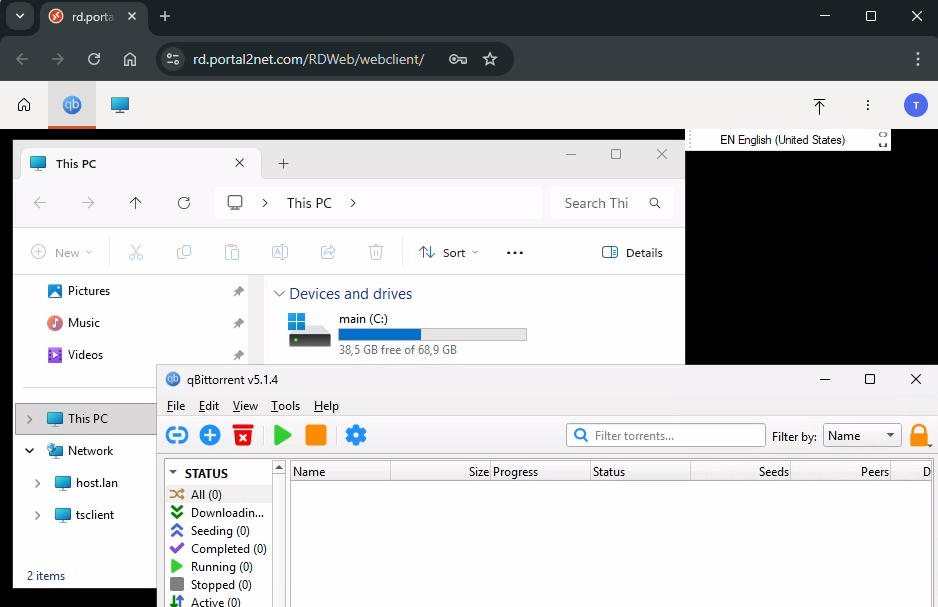
Task: Select the qBittorrent app in RD webclient bar
Action: [x=72, y=105]
